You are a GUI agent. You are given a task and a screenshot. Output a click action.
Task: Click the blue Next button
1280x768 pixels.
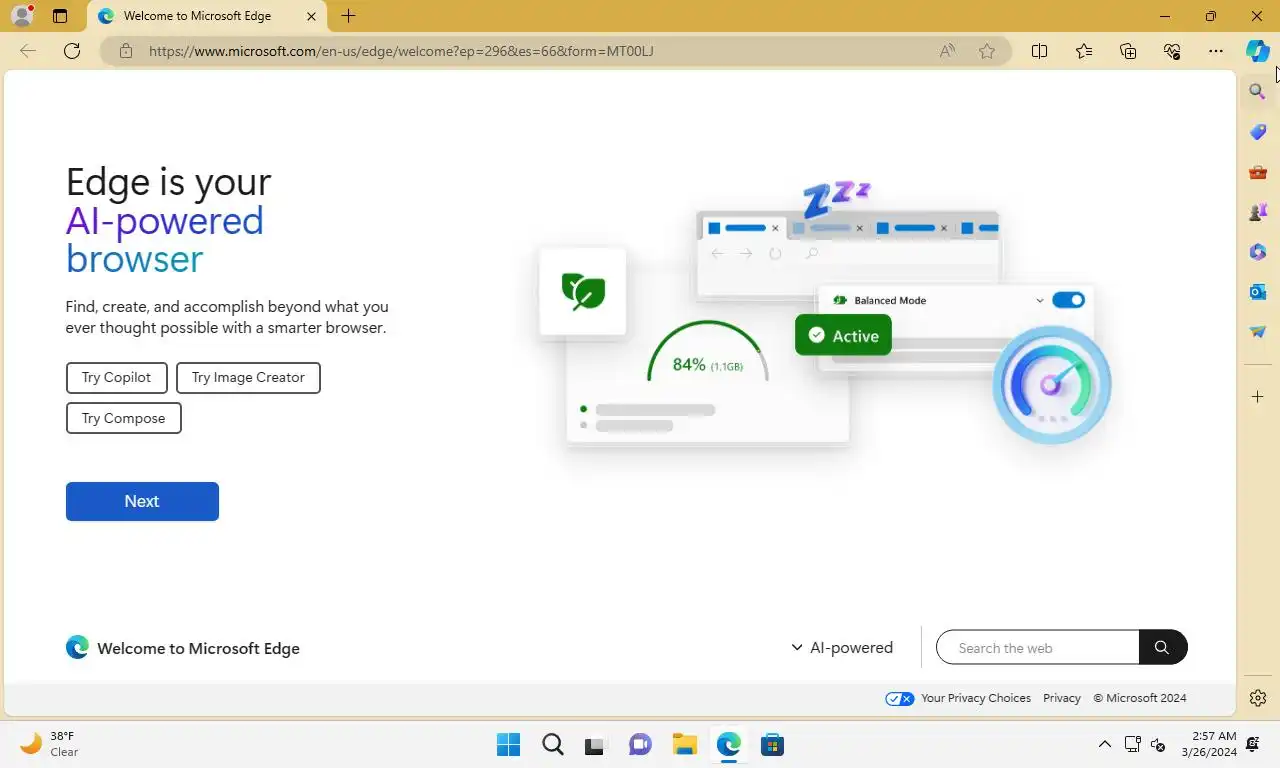tap(142, 501)
